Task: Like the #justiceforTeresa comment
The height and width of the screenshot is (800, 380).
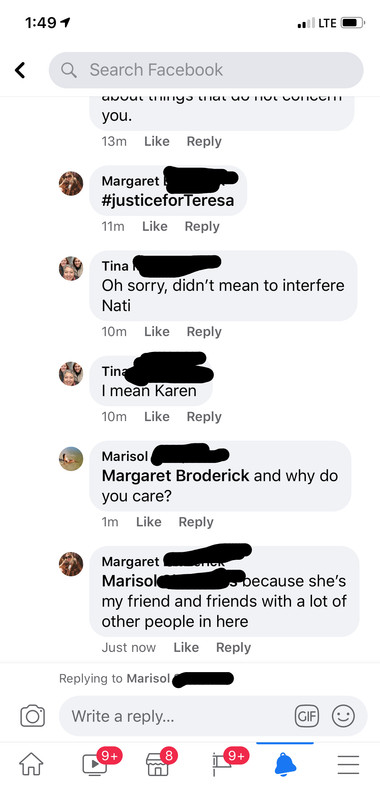Action: click(x=155, y=226)
